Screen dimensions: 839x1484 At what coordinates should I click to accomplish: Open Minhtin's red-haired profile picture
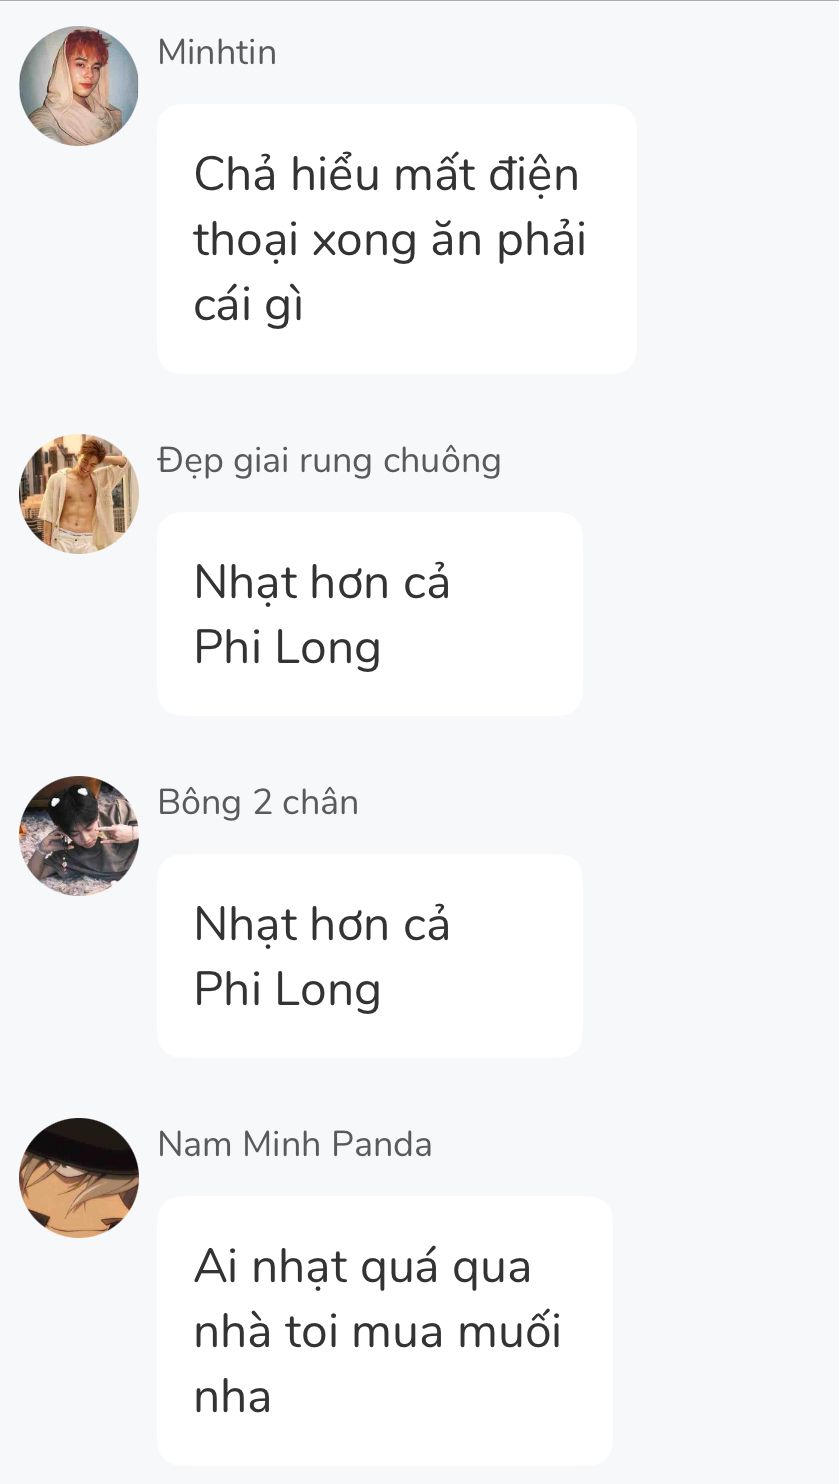(x=79, y=86)
